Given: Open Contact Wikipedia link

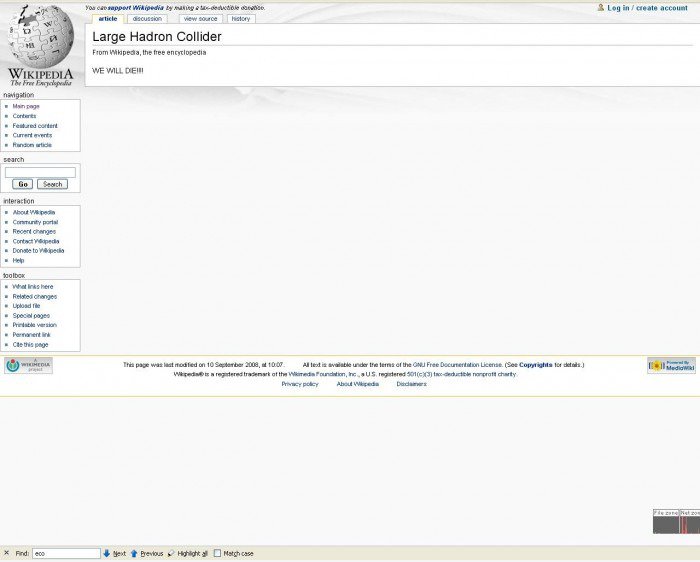Looking at the screenshot, I should pos(36,241).
